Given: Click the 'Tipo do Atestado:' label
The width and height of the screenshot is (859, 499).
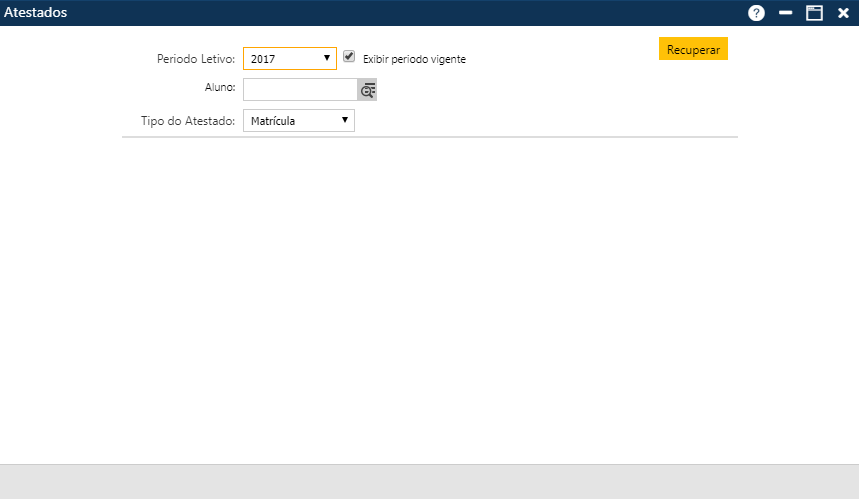Looking at the screenshot, I should (x=188, y=121).
